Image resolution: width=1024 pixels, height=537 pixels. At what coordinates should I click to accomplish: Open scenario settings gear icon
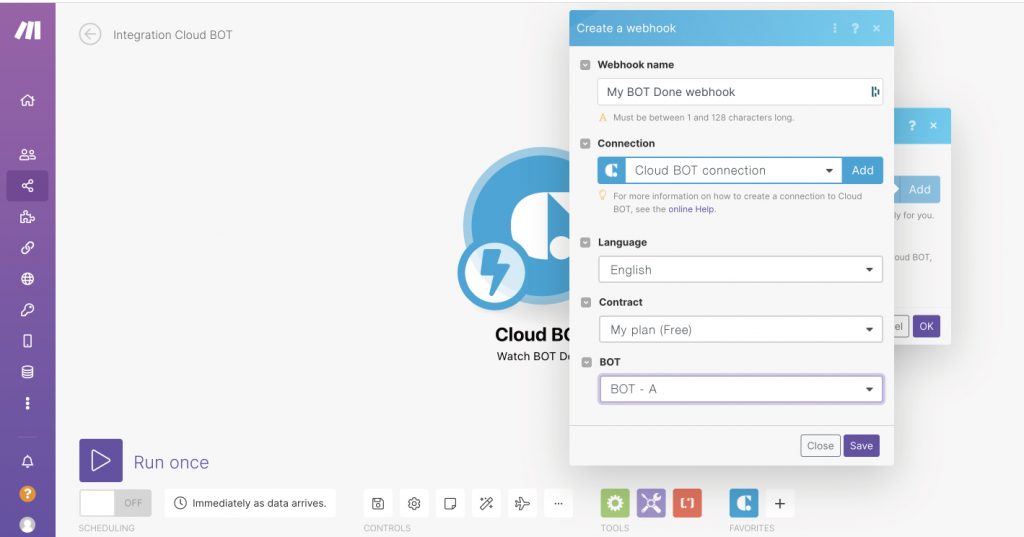[x=414, y=503]
